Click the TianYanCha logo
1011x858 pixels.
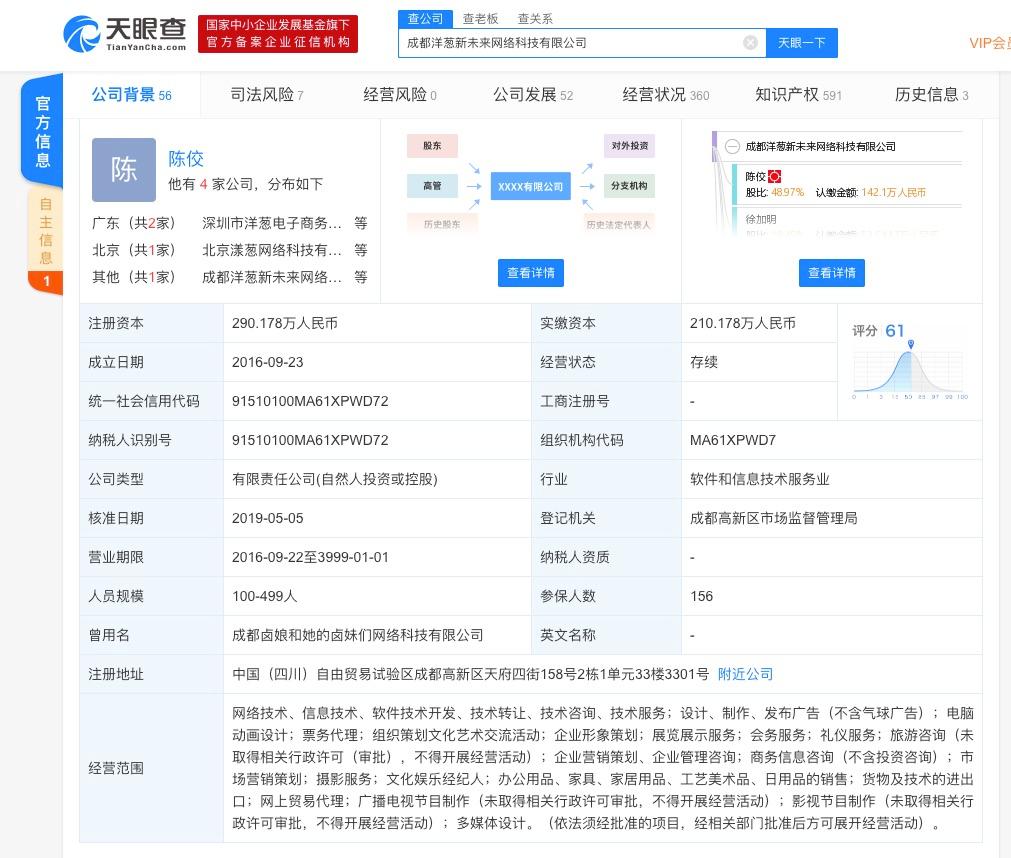click(124, 34)
